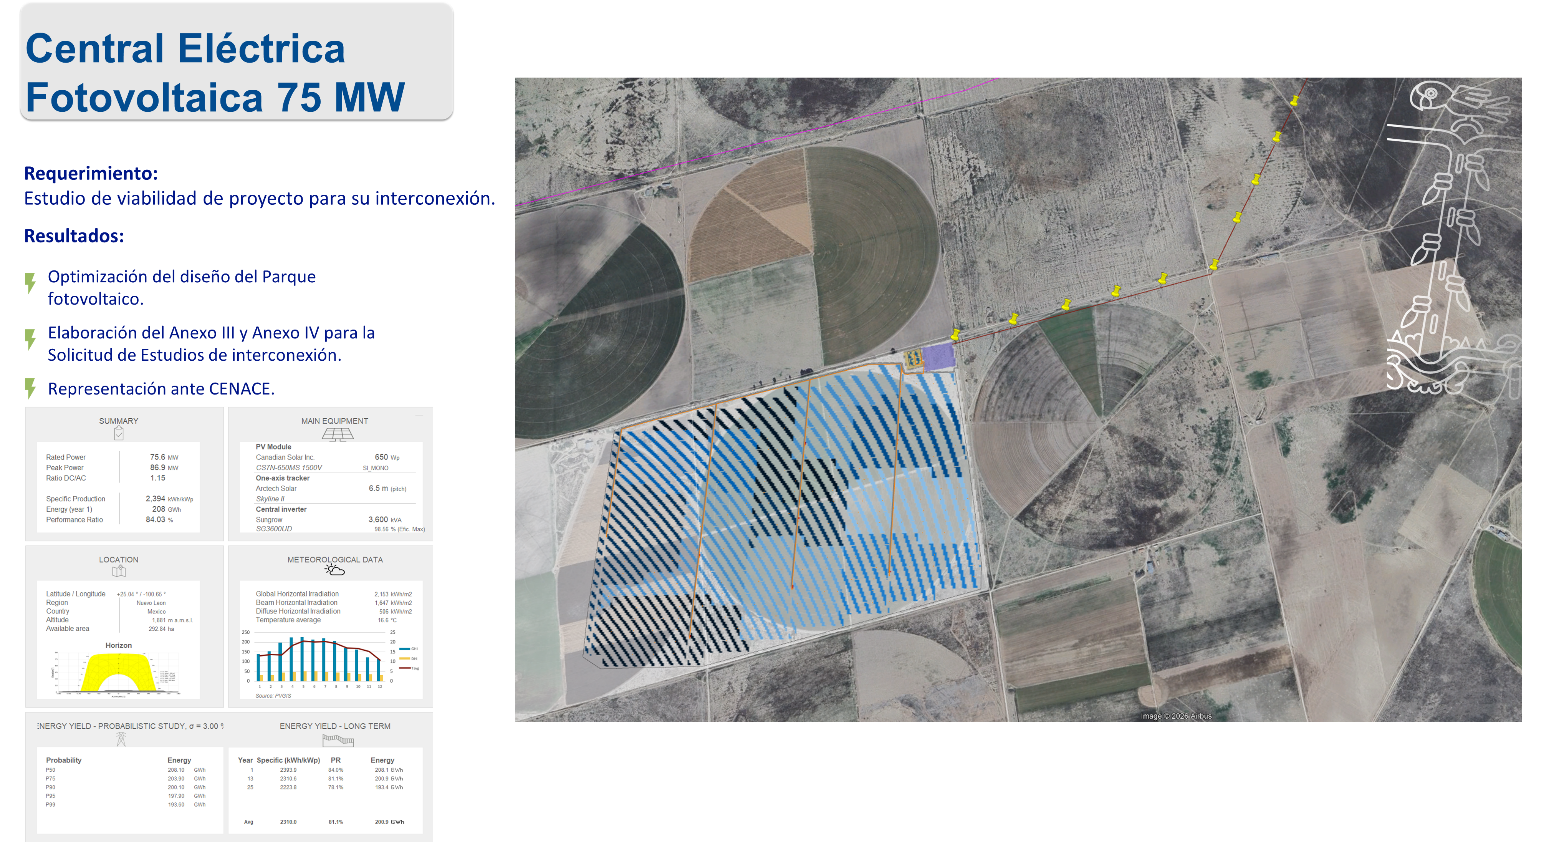Image resolution: width=1559 pixels, height=842 pixels.
Task: Click the 'METEOROLOGICAL DATA' panel heading
Action: tap(335, 560)
